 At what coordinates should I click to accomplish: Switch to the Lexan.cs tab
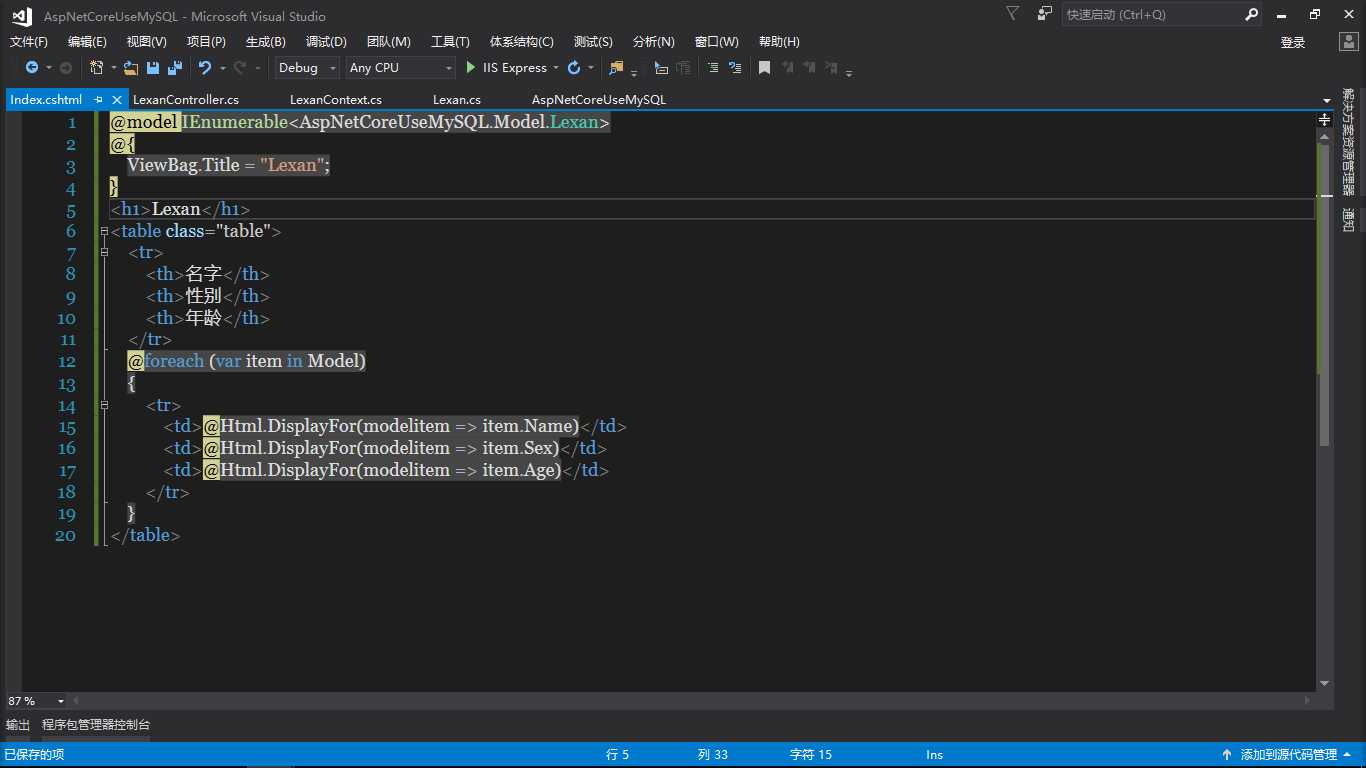tap(457, 100)
